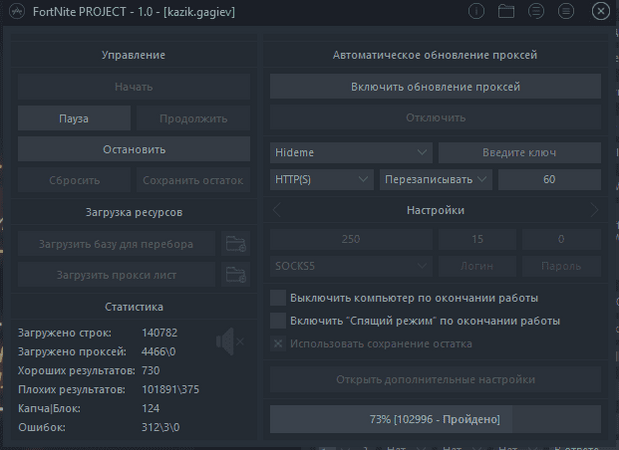This screenshot has width=619, height=450.
Task: Click Загружено строк value 140782
Action: click(159, 333)
